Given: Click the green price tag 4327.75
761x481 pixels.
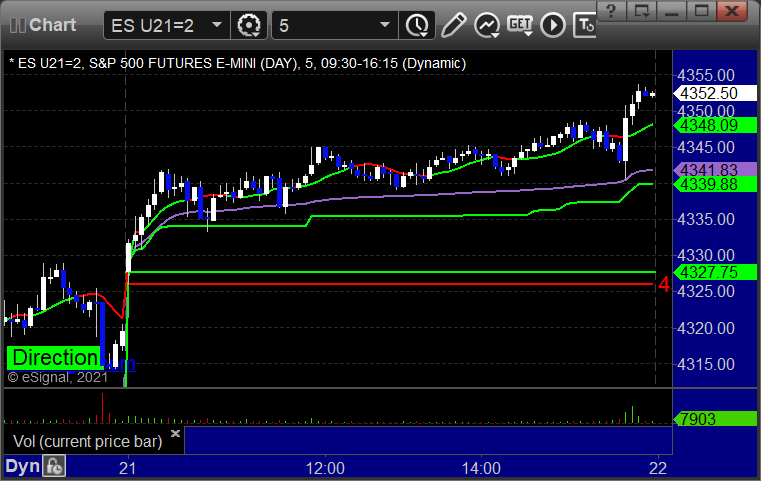Looking at the screenshot, I should tap(714, 272).
